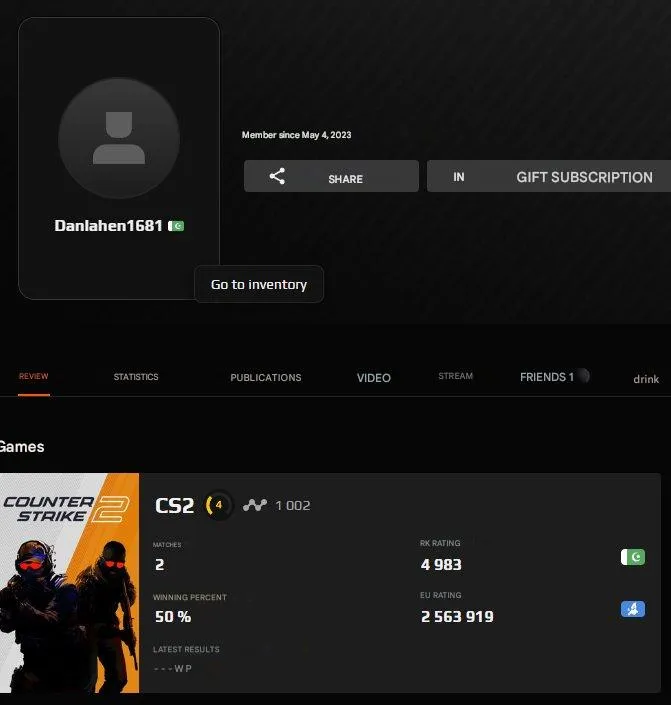Image resolution: width=671 pixels, height=705 pixels.
Task: Click the ELO value 1 002
Action: click(293, 506)
